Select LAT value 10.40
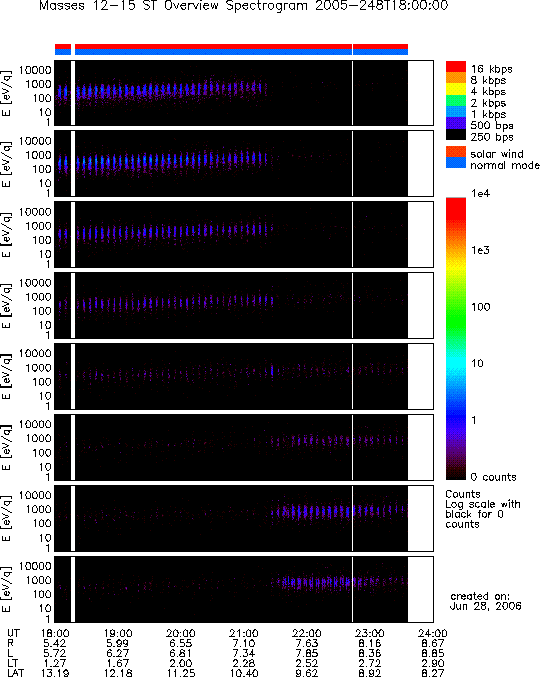 [243, 673]
